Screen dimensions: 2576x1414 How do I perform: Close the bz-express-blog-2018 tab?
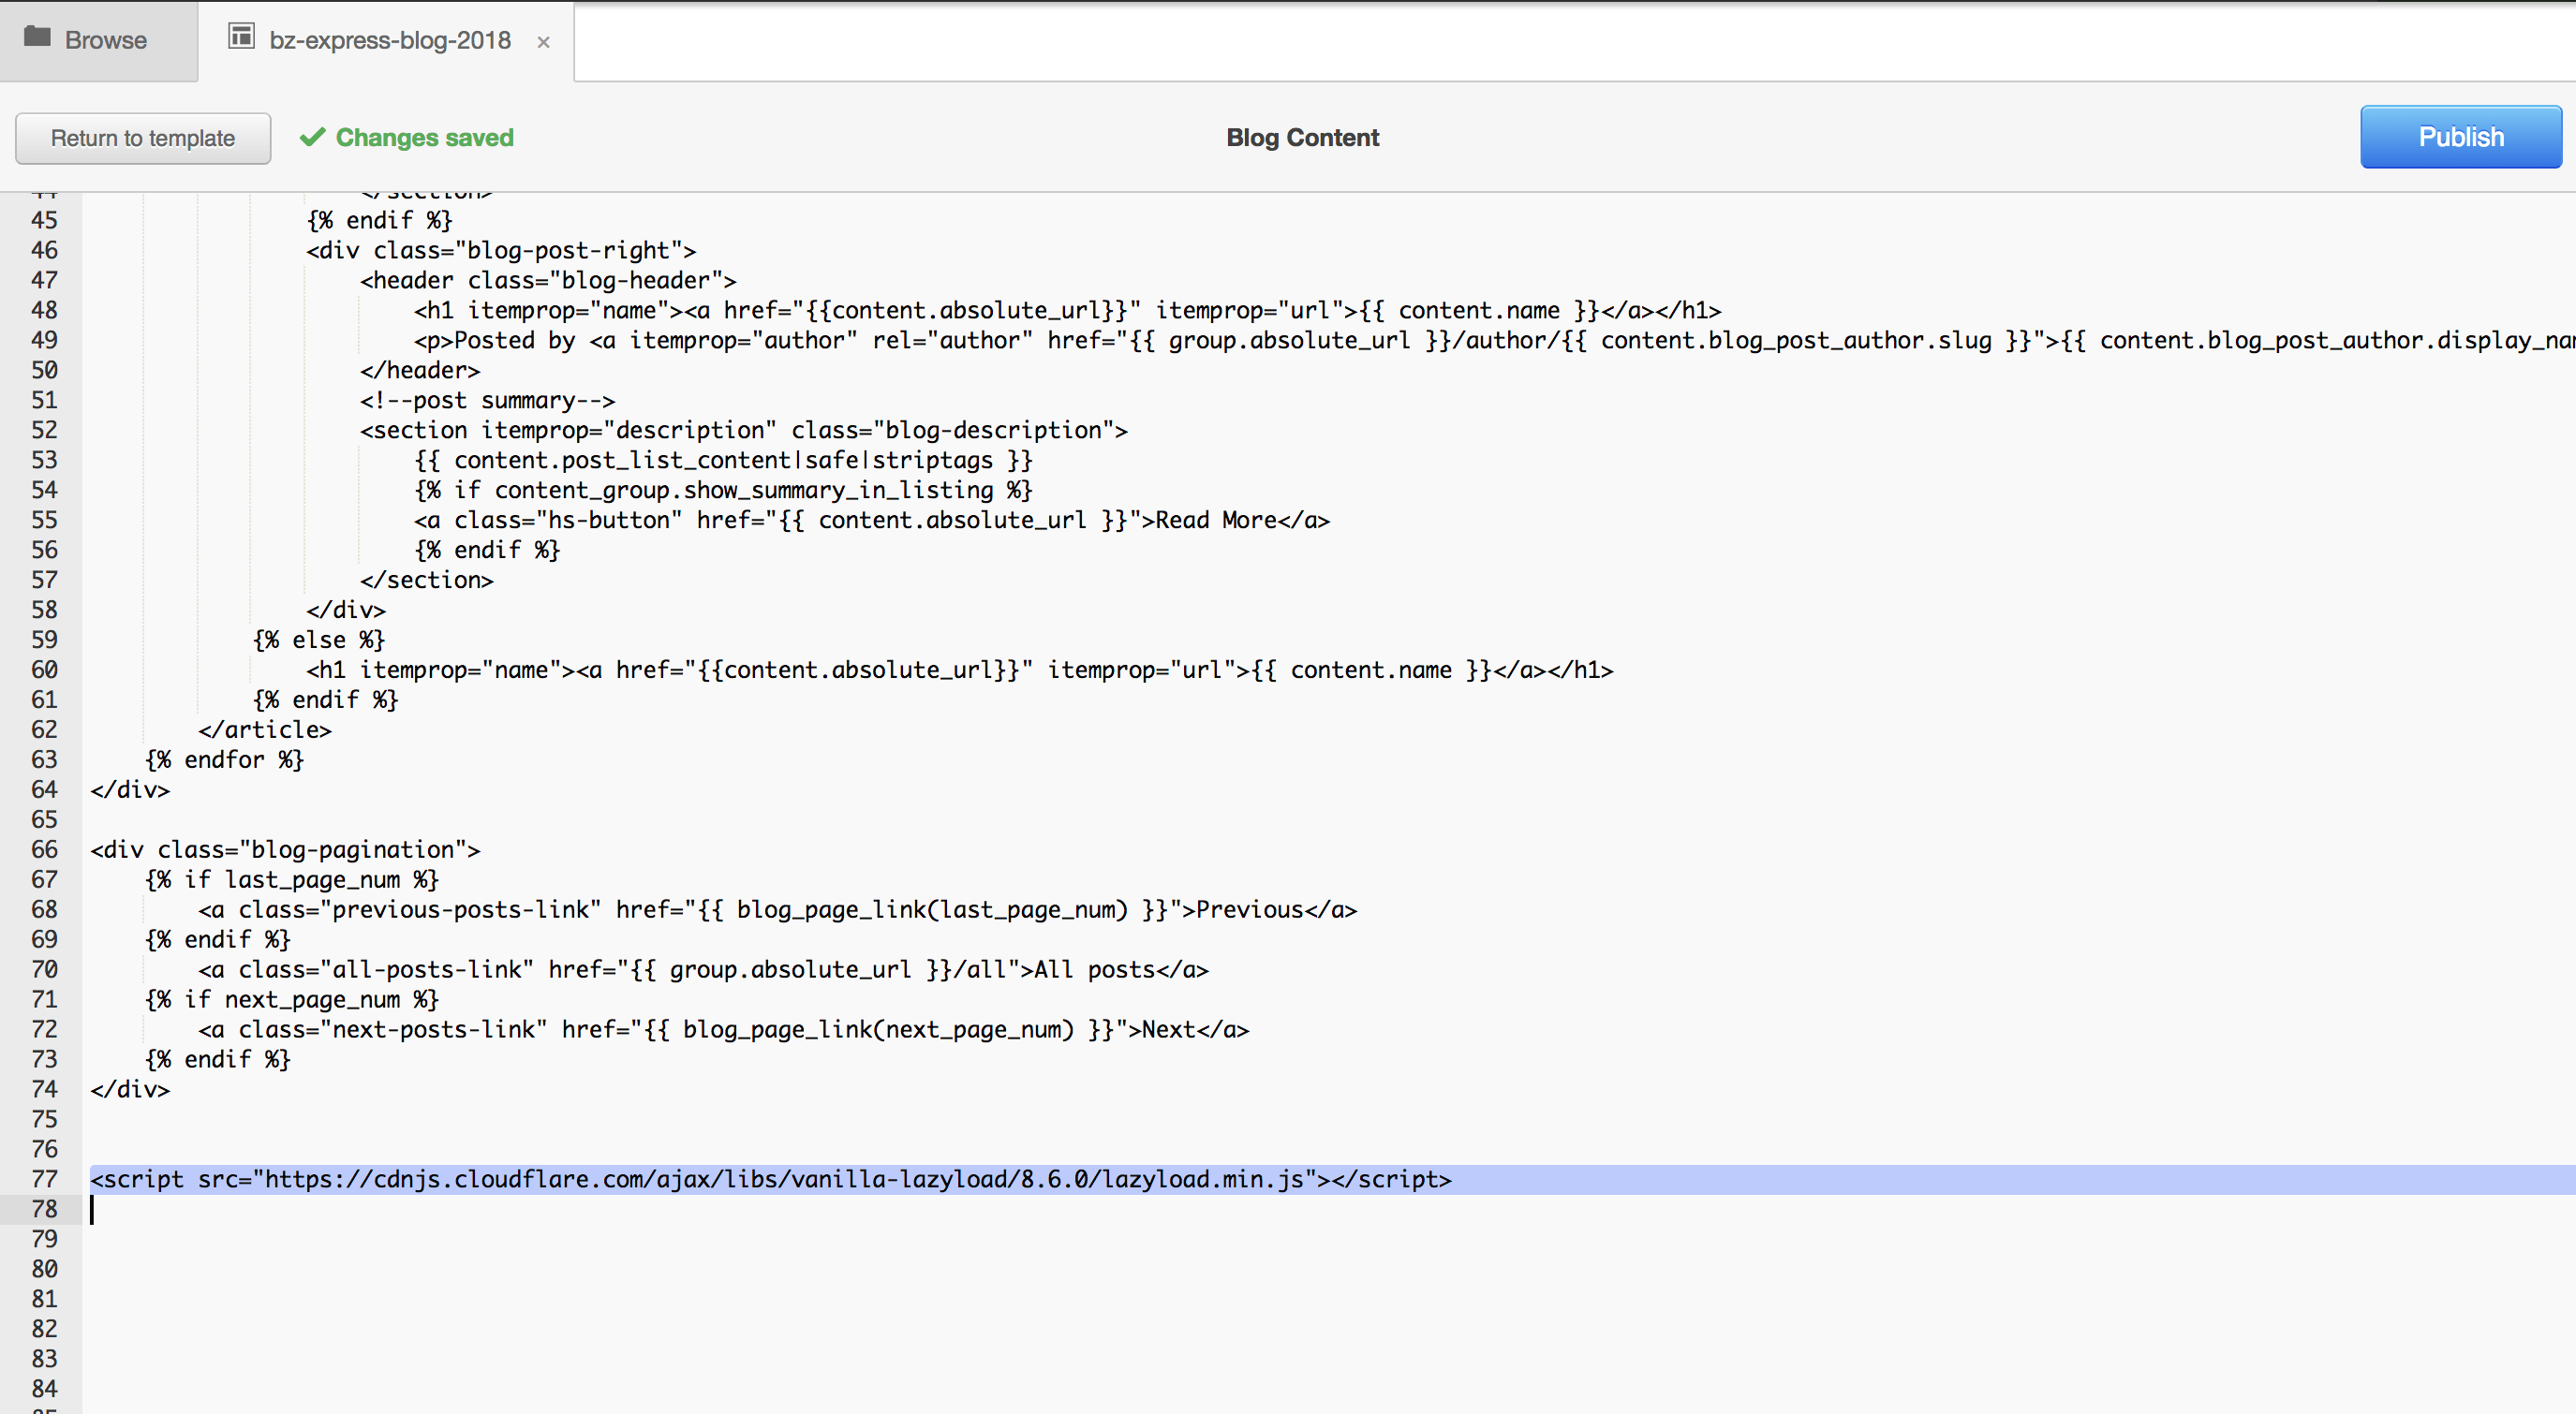point(544,41)
